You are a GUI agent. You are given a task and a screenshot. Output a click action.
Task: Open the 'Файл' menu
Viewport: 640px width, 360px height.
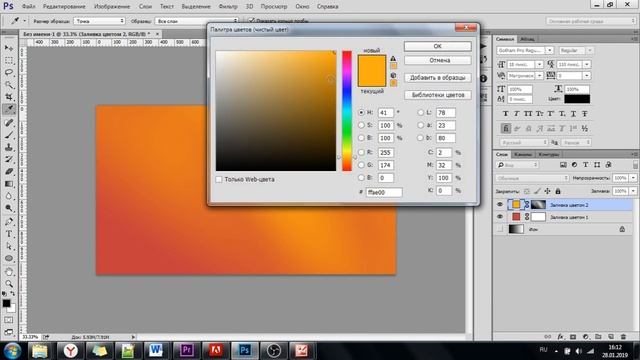[28, 7]
